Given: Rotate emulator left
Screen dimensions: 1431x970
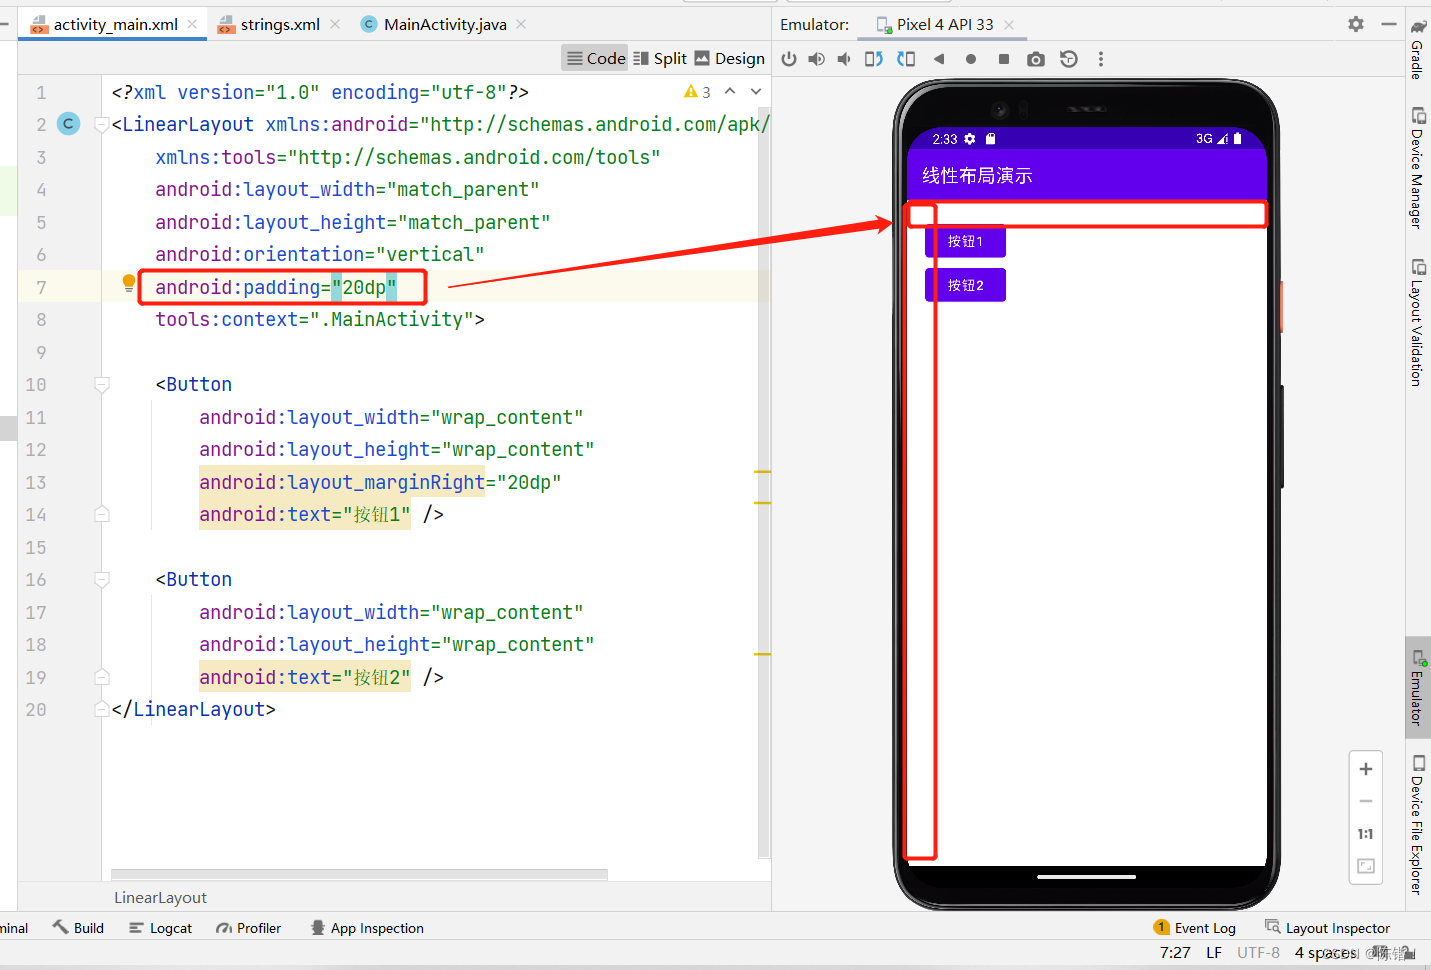Looking at the screenshot, I should (874, 59).
